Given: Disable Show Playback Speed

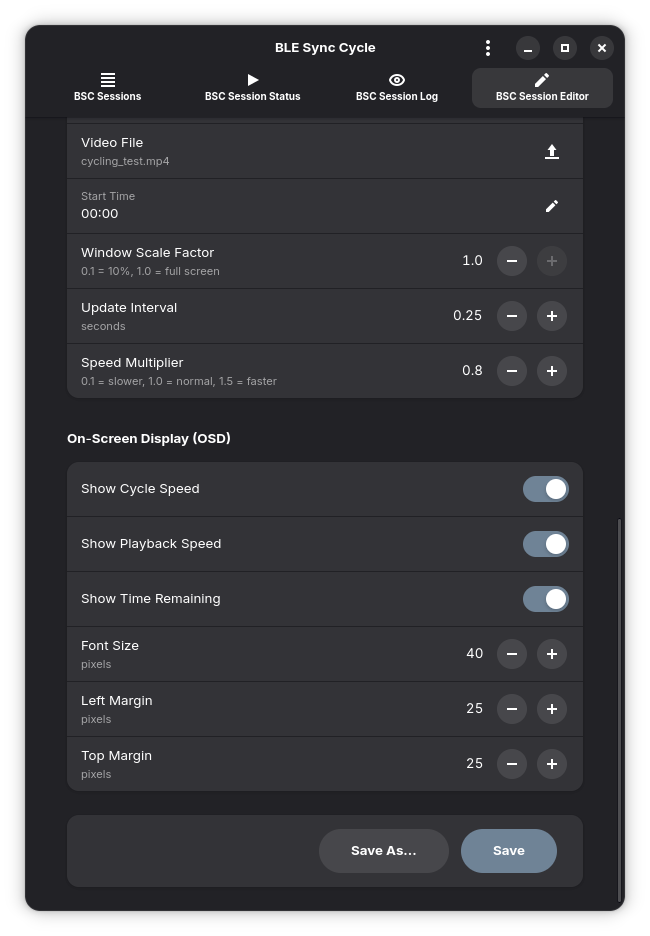Looking at the screenshot, I should tap(545, 543).
